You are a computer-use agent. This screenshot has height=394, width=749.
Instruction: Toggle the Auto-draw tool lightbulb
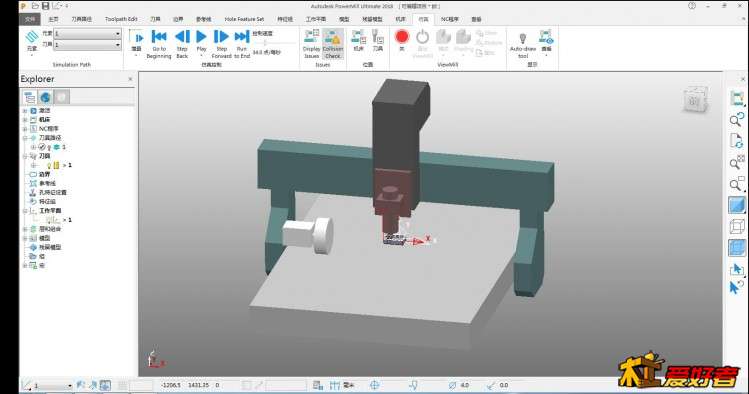tap(523, 38)
